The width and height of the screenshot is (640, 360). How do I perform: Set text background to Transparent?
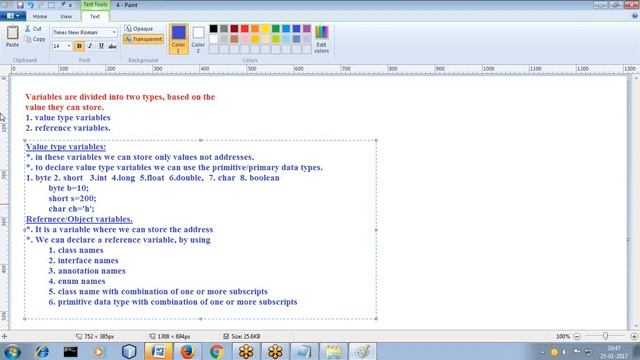pyautogui.click(x=143, y=39)
